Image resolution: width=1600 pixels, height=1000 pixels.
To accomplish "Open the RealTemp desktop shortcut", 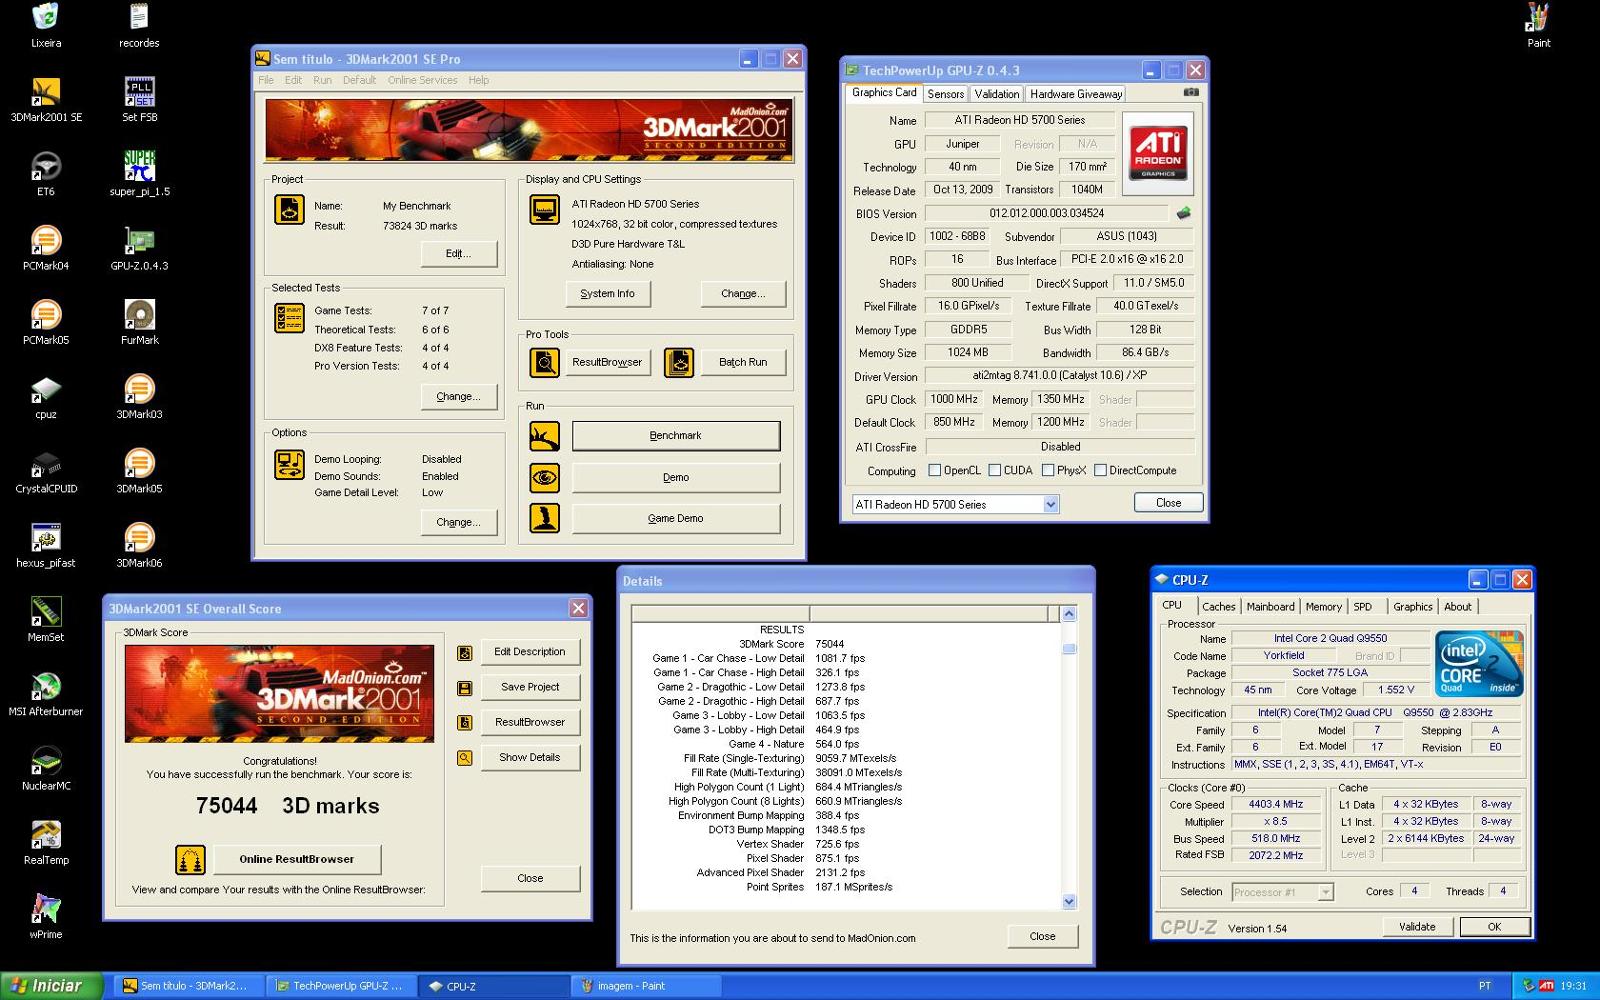I will 46,843.
